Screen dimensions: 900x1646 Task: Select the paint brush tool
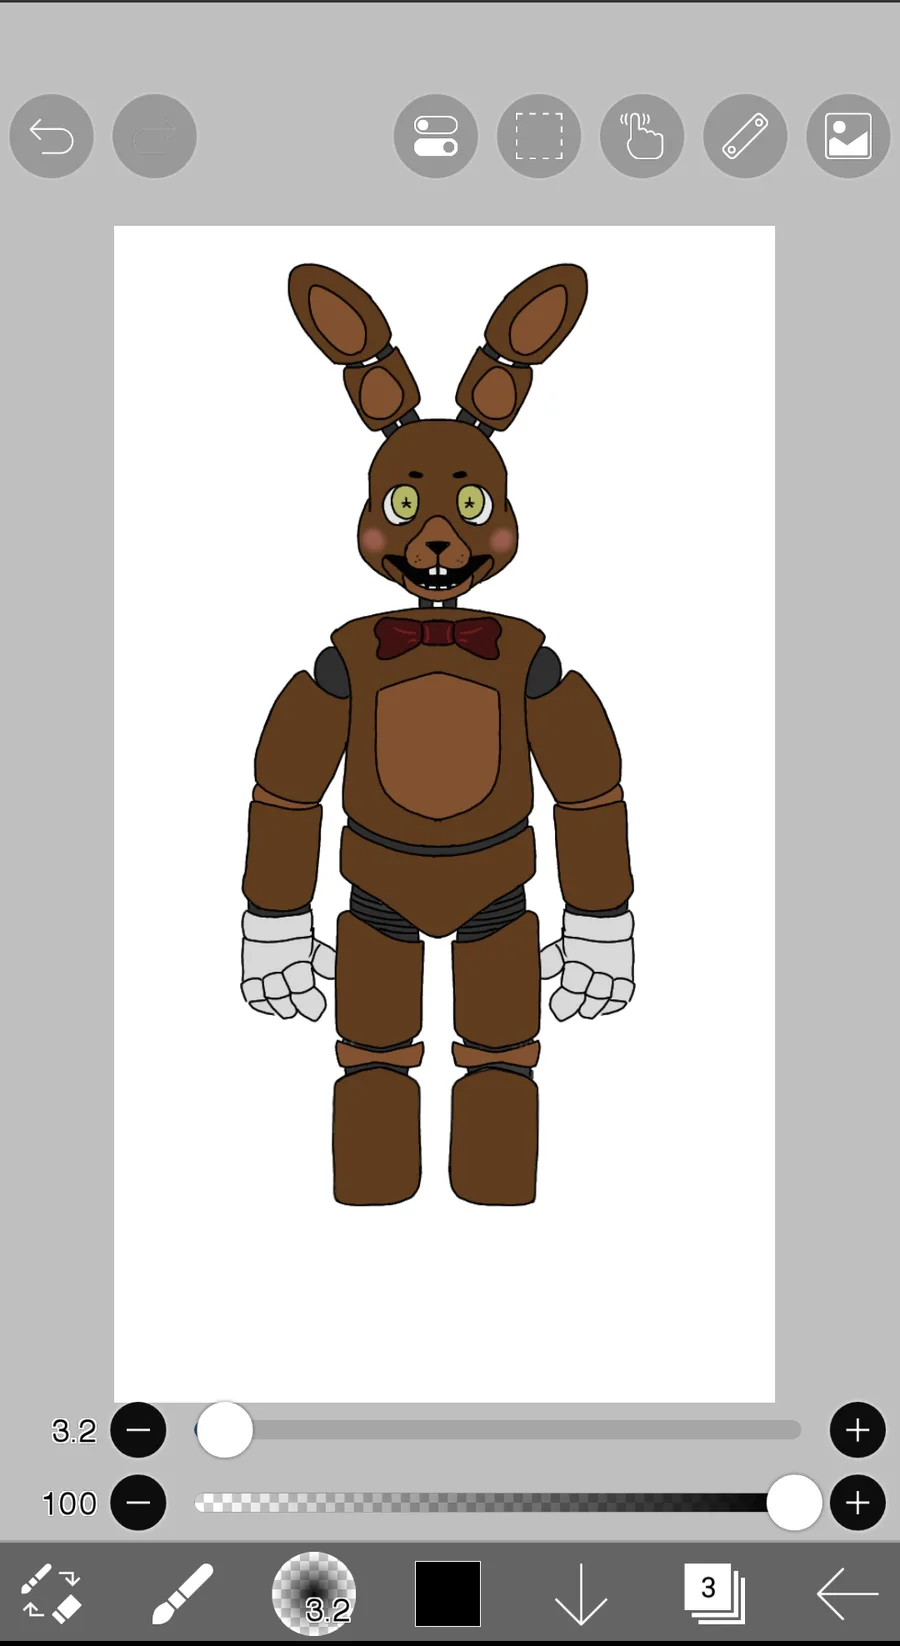[182, 1593]
